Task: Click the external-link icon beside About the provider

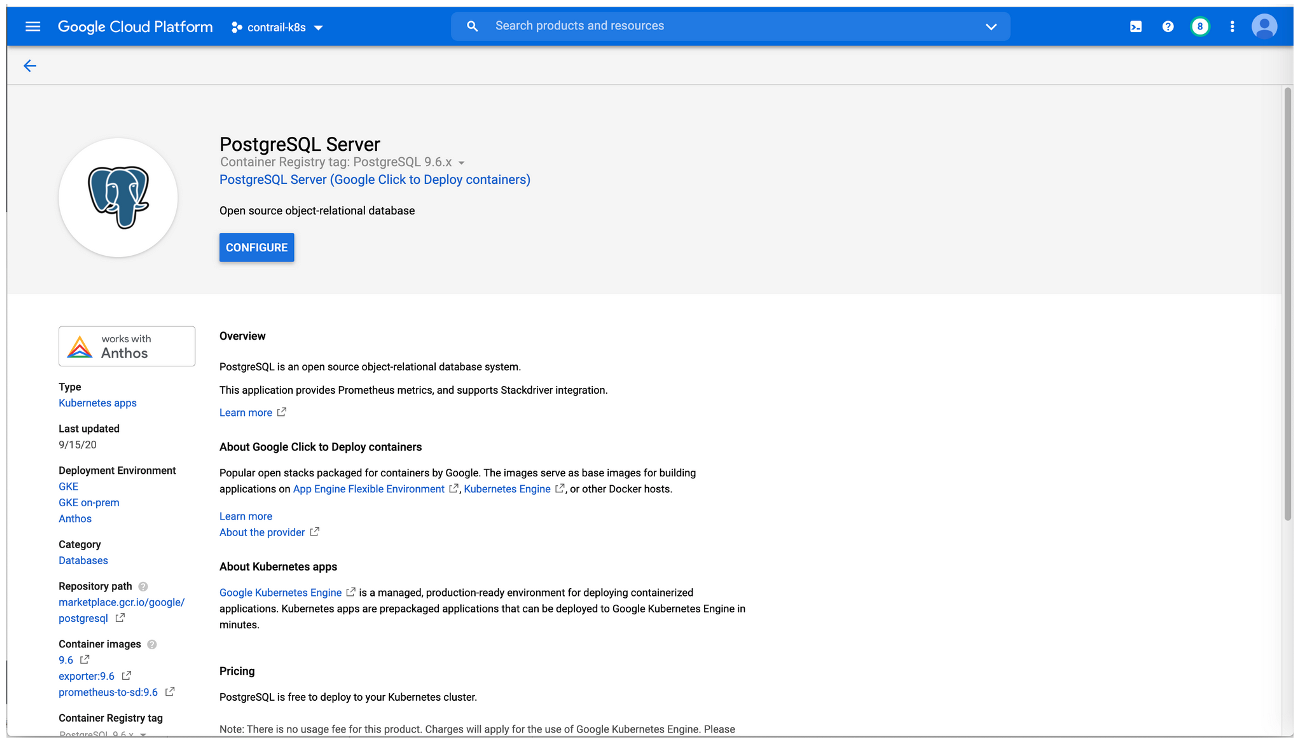Action: [315, 533]
